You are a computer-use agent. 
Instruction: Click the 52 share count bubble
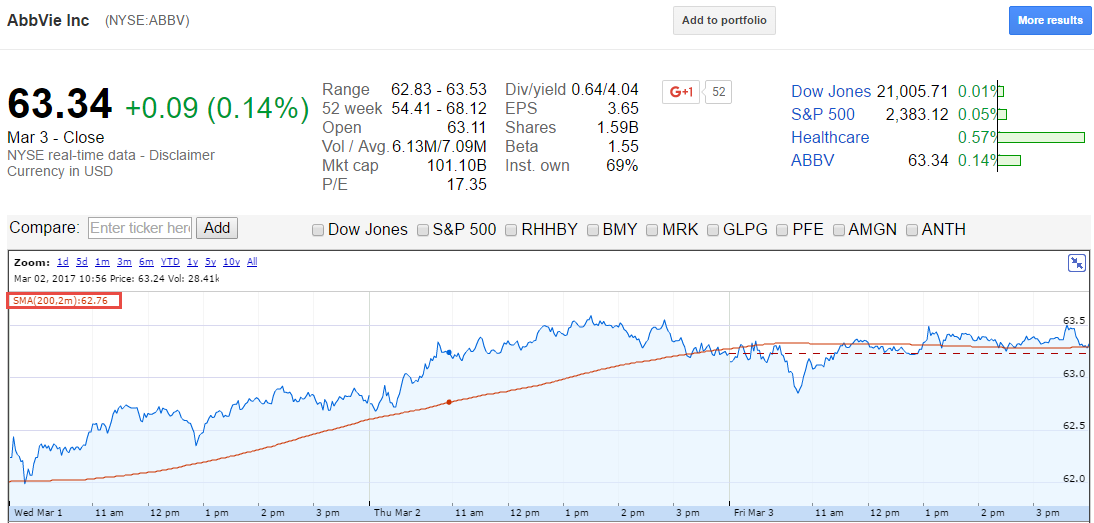click(x=718, y=91)
